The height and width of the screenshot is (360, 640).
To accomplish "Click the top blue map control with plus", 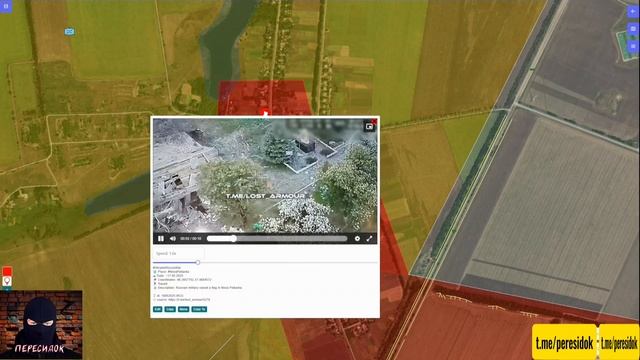I will 633,11.
